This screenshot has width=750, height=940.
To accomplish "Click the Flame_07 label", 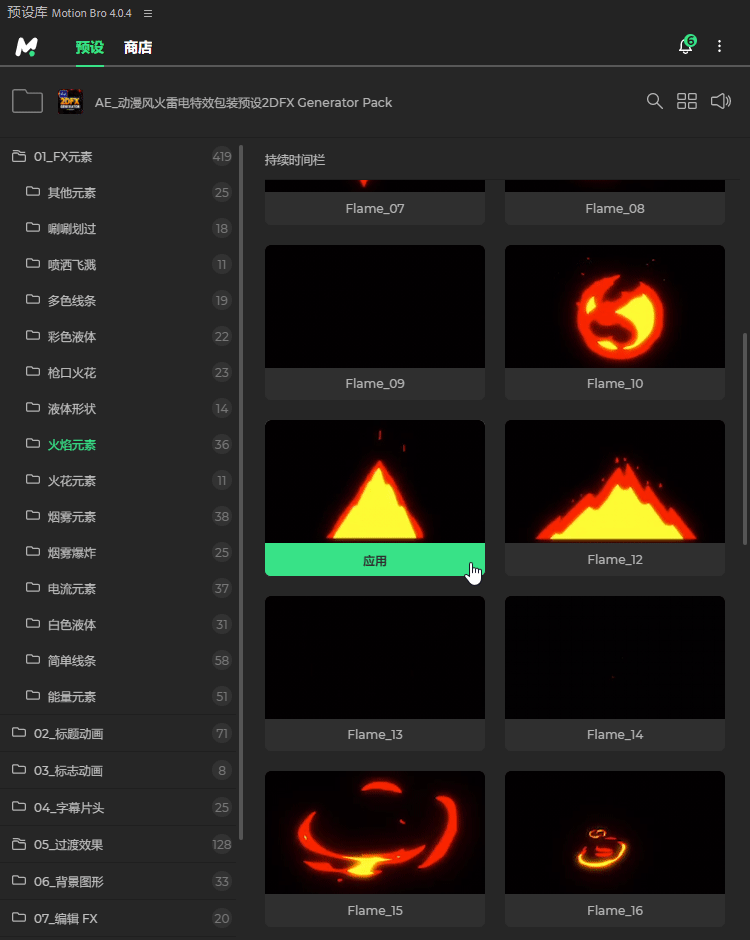I will [x=375, y=209].
